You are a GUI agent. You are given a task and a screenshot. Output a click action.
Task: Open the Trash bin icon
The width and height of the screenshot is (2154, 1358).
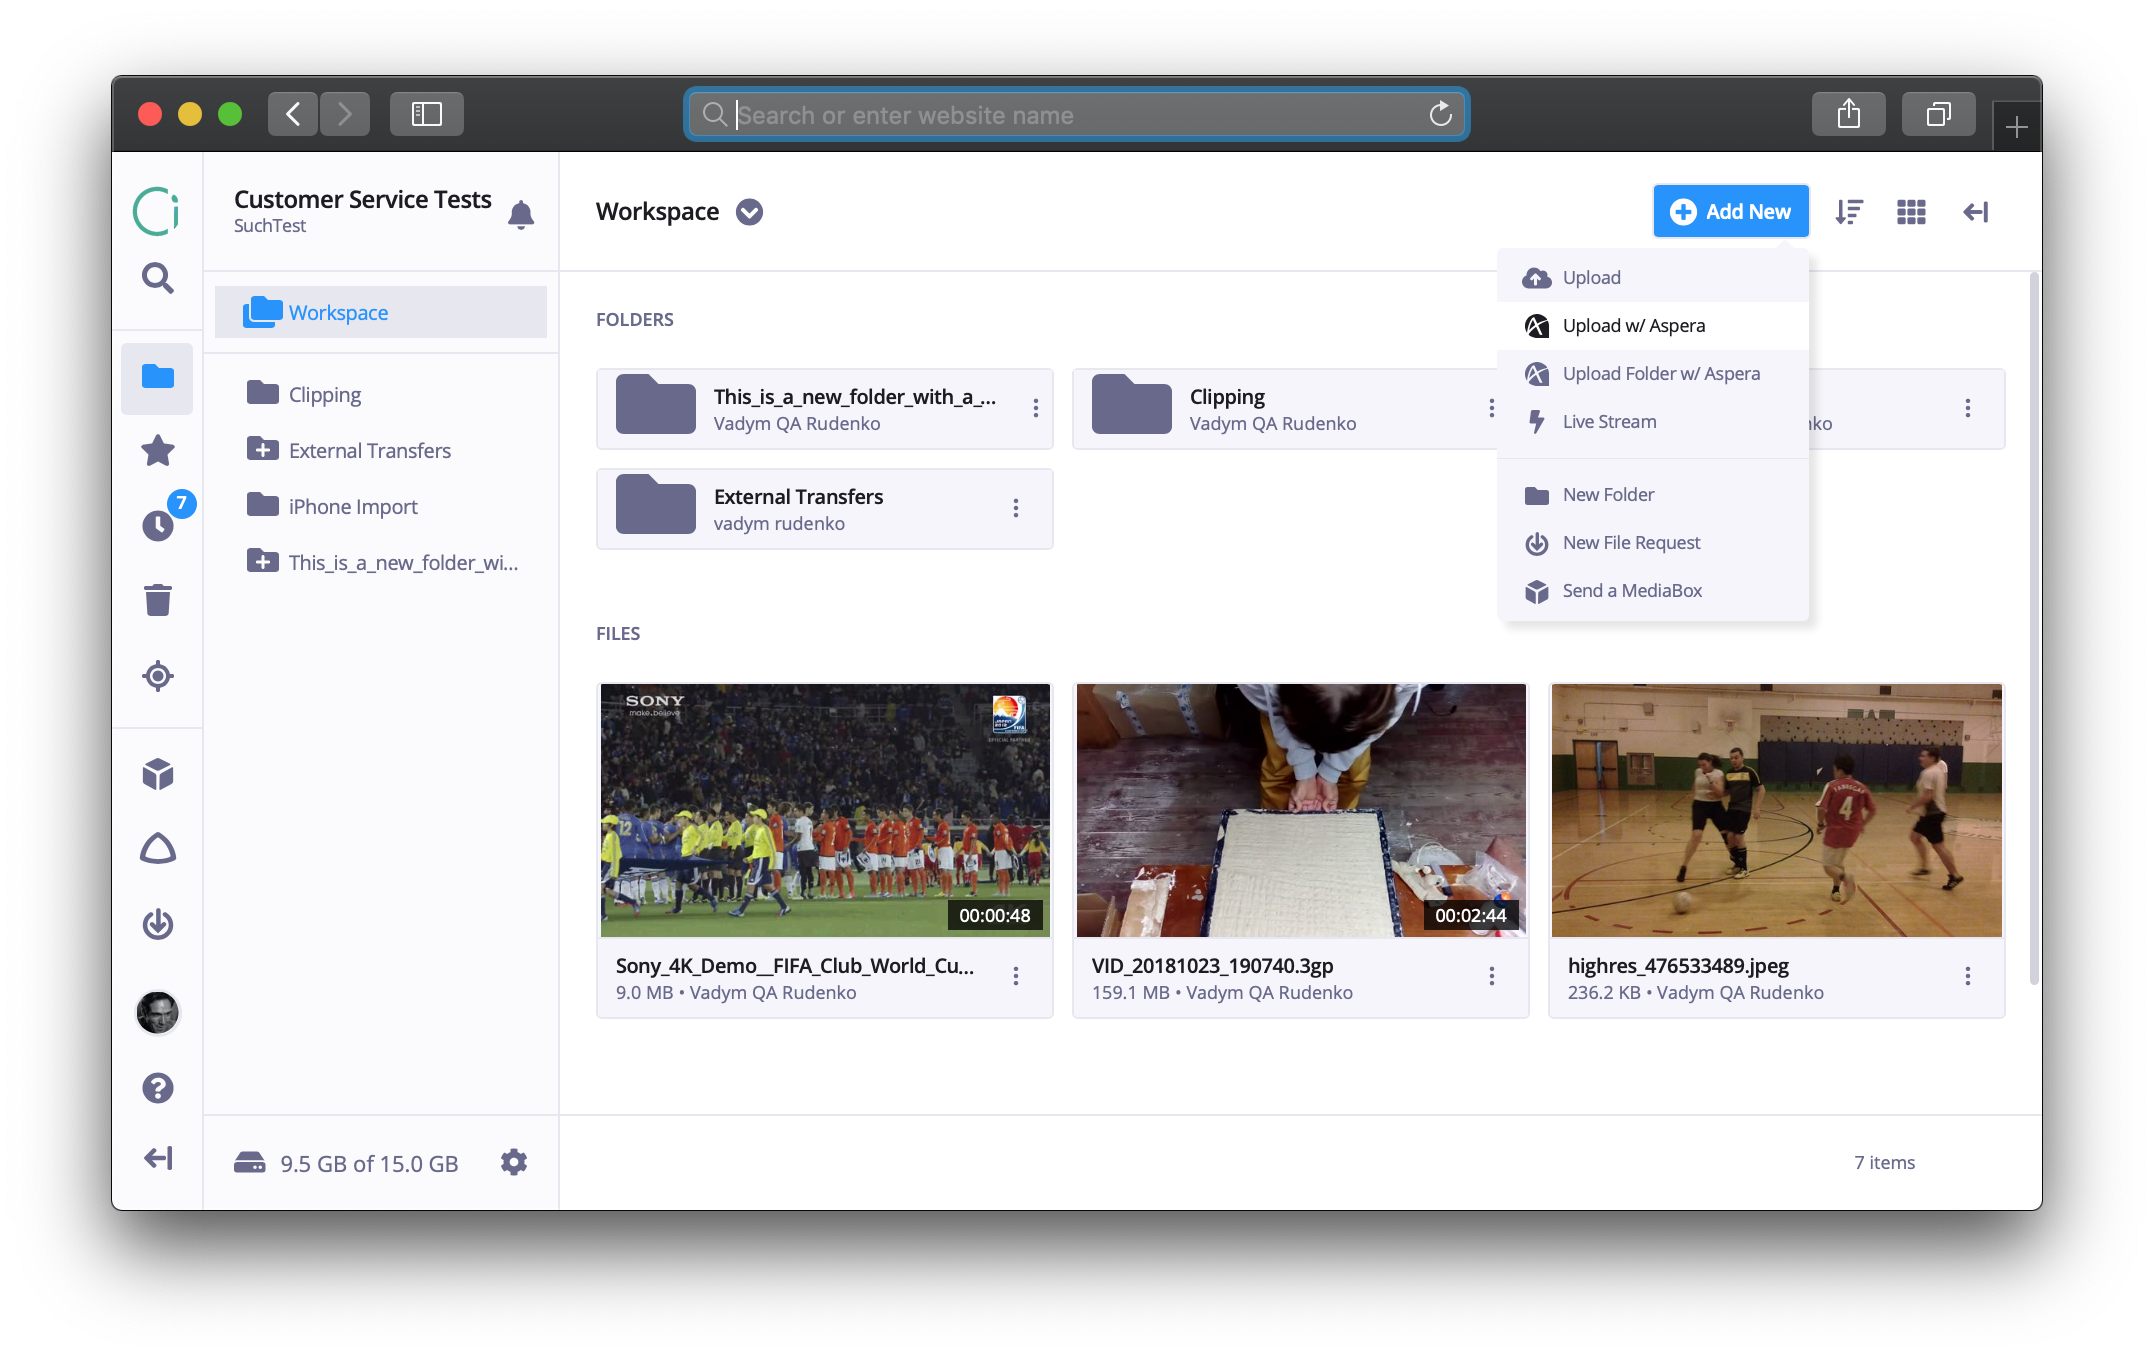[x=157, y=600]
